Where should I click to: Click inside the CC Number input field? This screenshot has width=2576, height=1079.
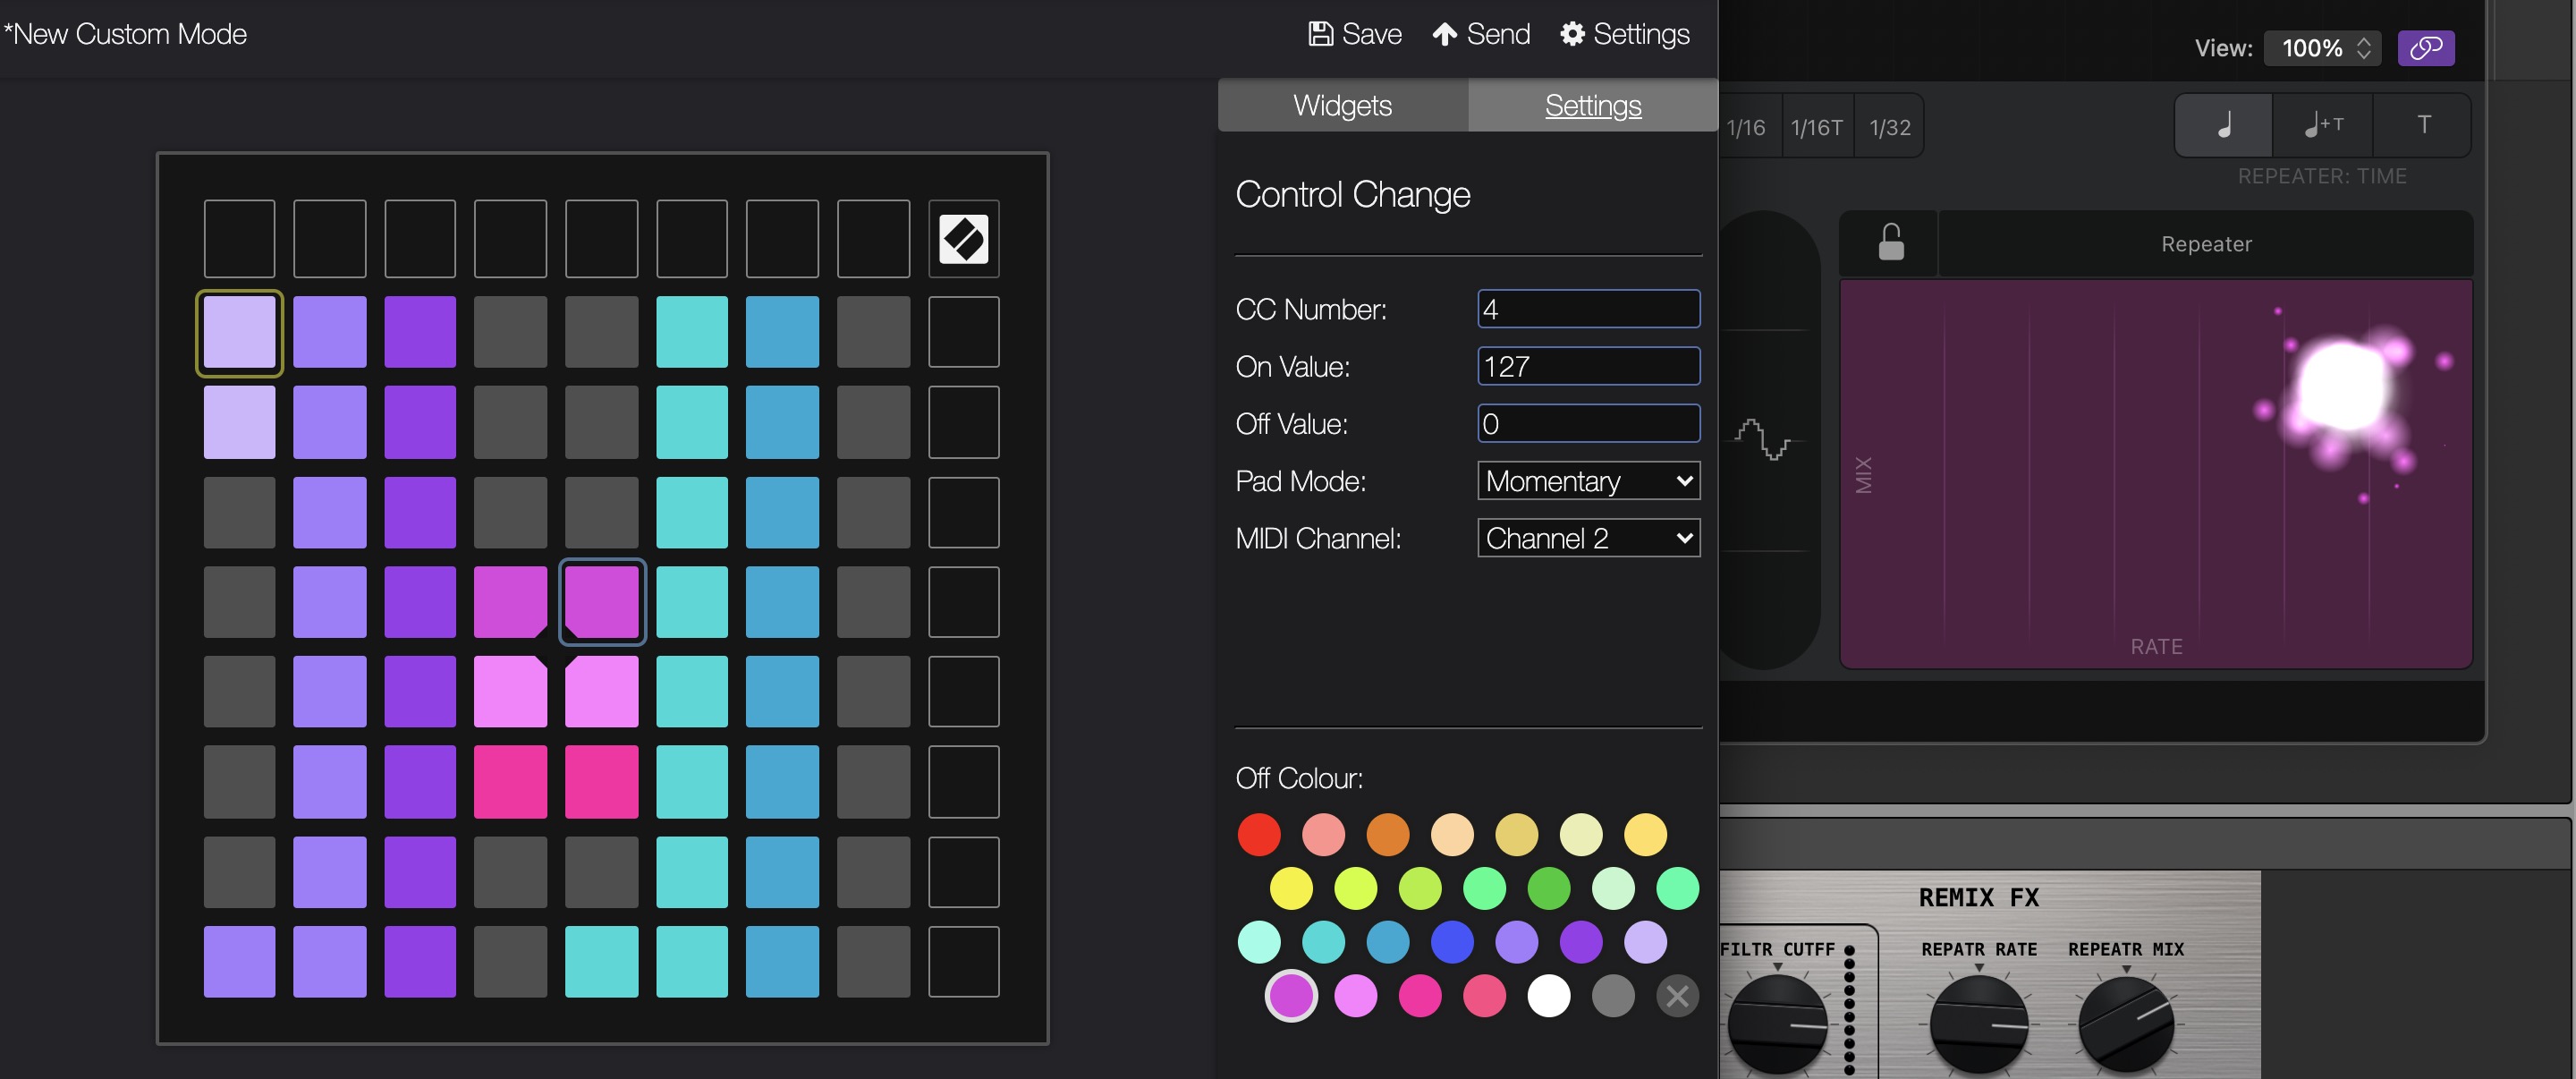coord(1588,309)
